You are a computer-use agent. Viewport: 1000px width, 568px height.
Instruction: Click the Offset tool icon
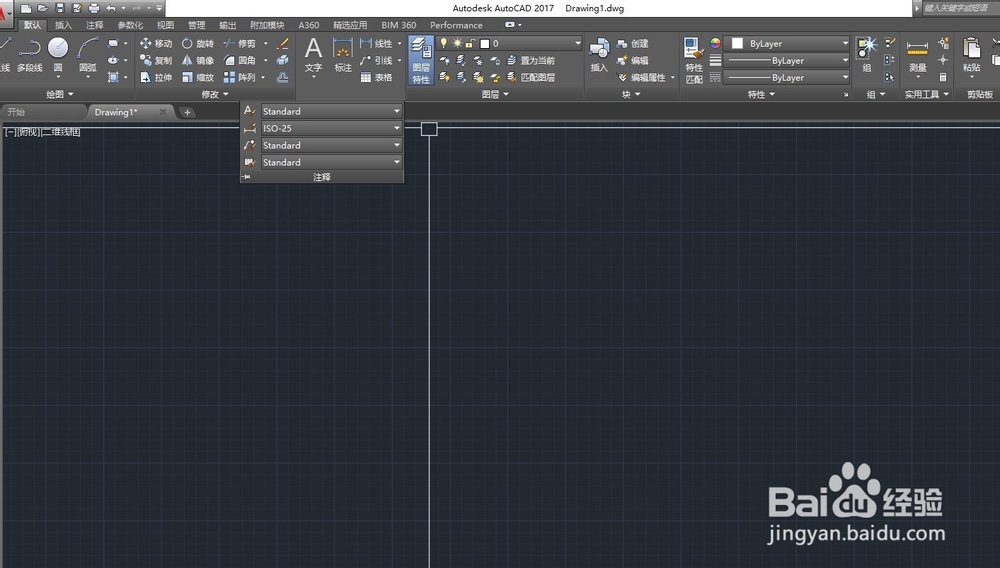283,77
